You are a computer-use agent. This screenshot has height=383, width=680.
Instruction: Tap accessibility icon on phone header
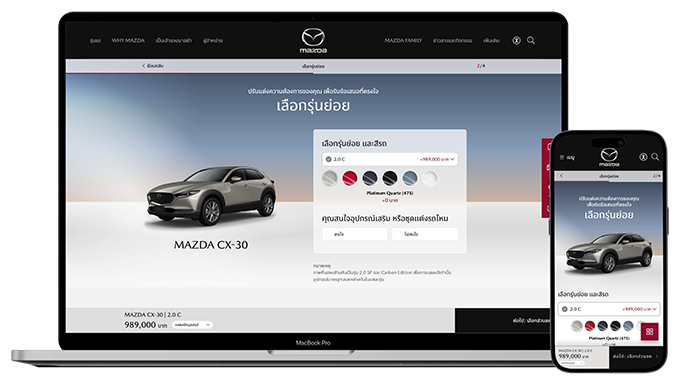click(x=643, y=157)
